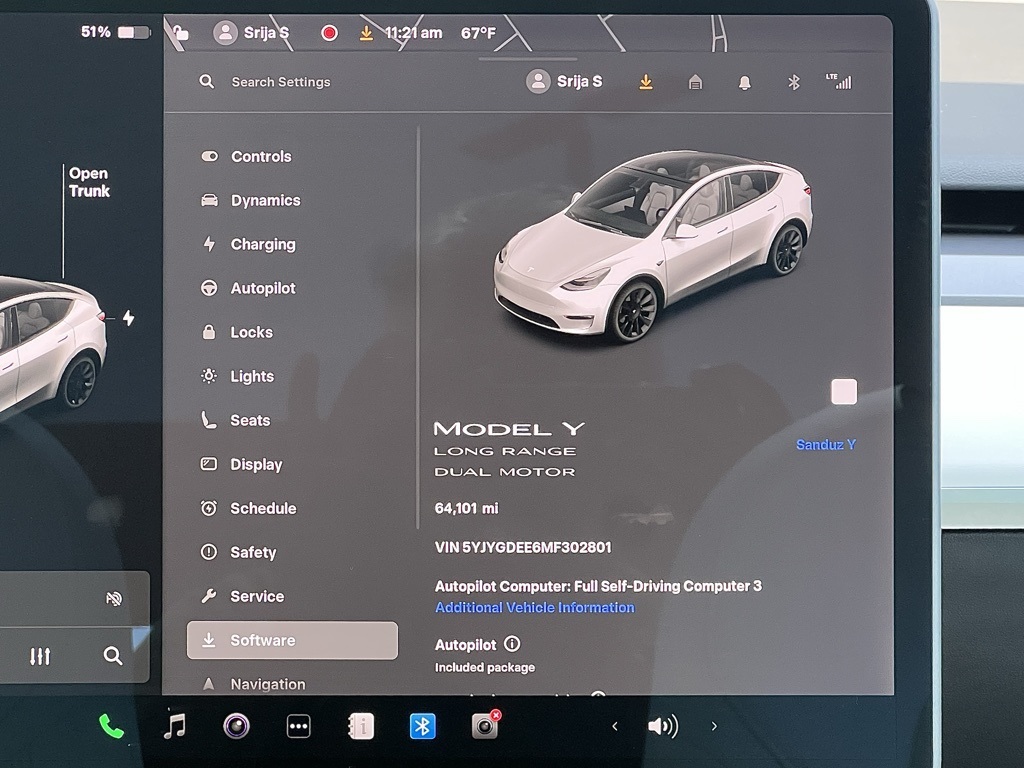Click the white paint color swatch
The width and height of the screenshot is (1024, 768).
[x=844, y=392]
